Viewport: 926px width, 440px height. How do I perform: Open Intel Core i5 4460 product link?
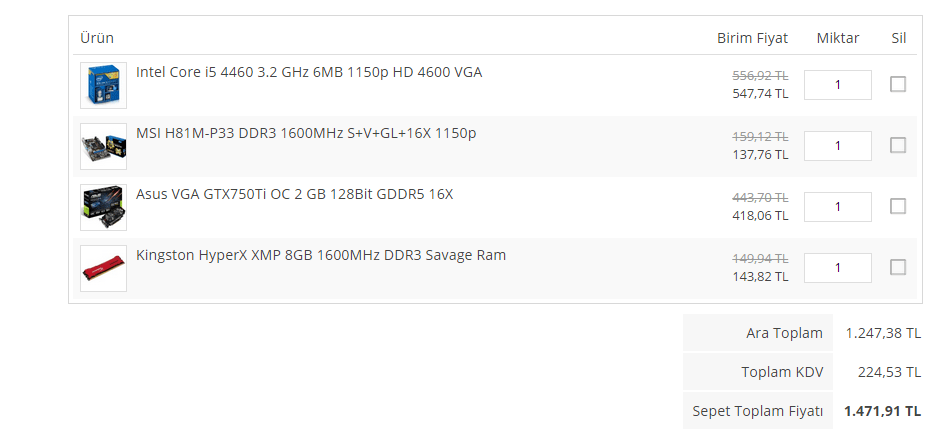(x=309, y=72)
